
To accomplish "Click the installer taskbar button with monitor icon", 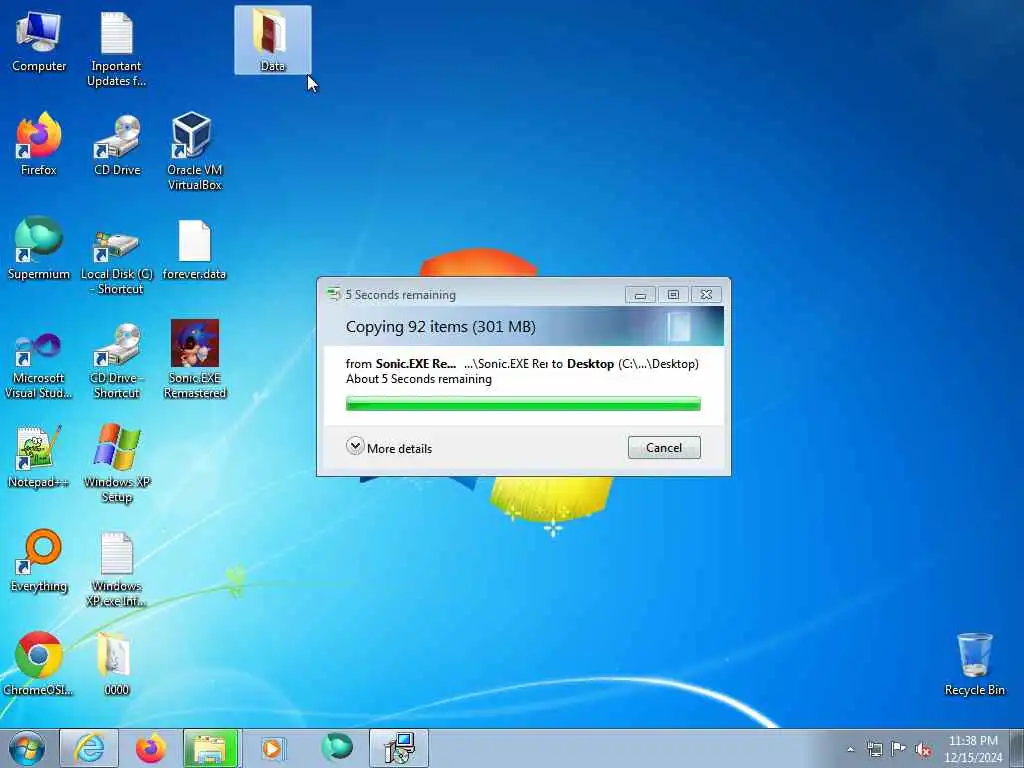I will coord(398,748).
